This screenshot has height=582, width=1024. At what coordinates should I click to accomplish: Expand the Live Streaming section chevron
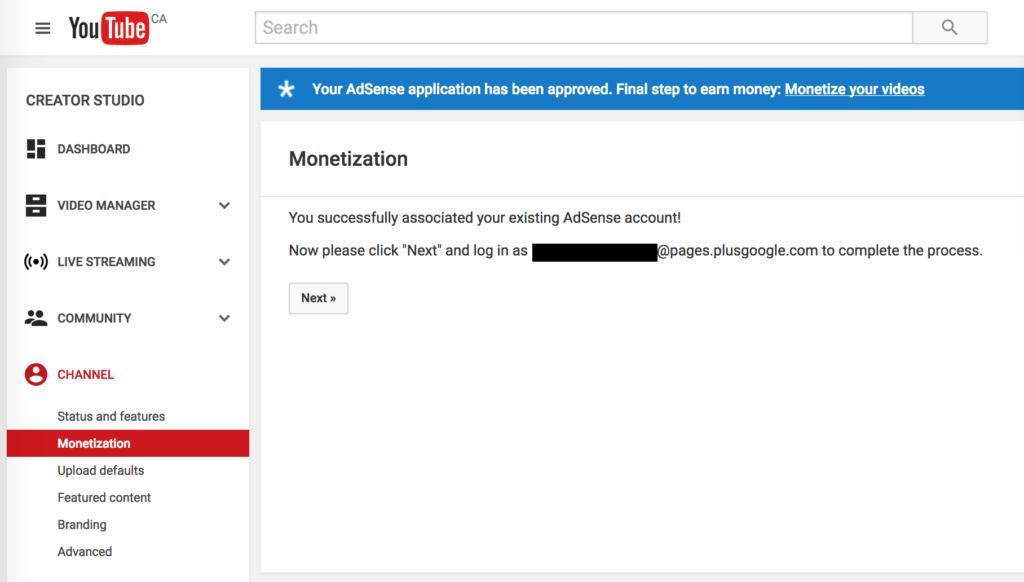point(224,262)
